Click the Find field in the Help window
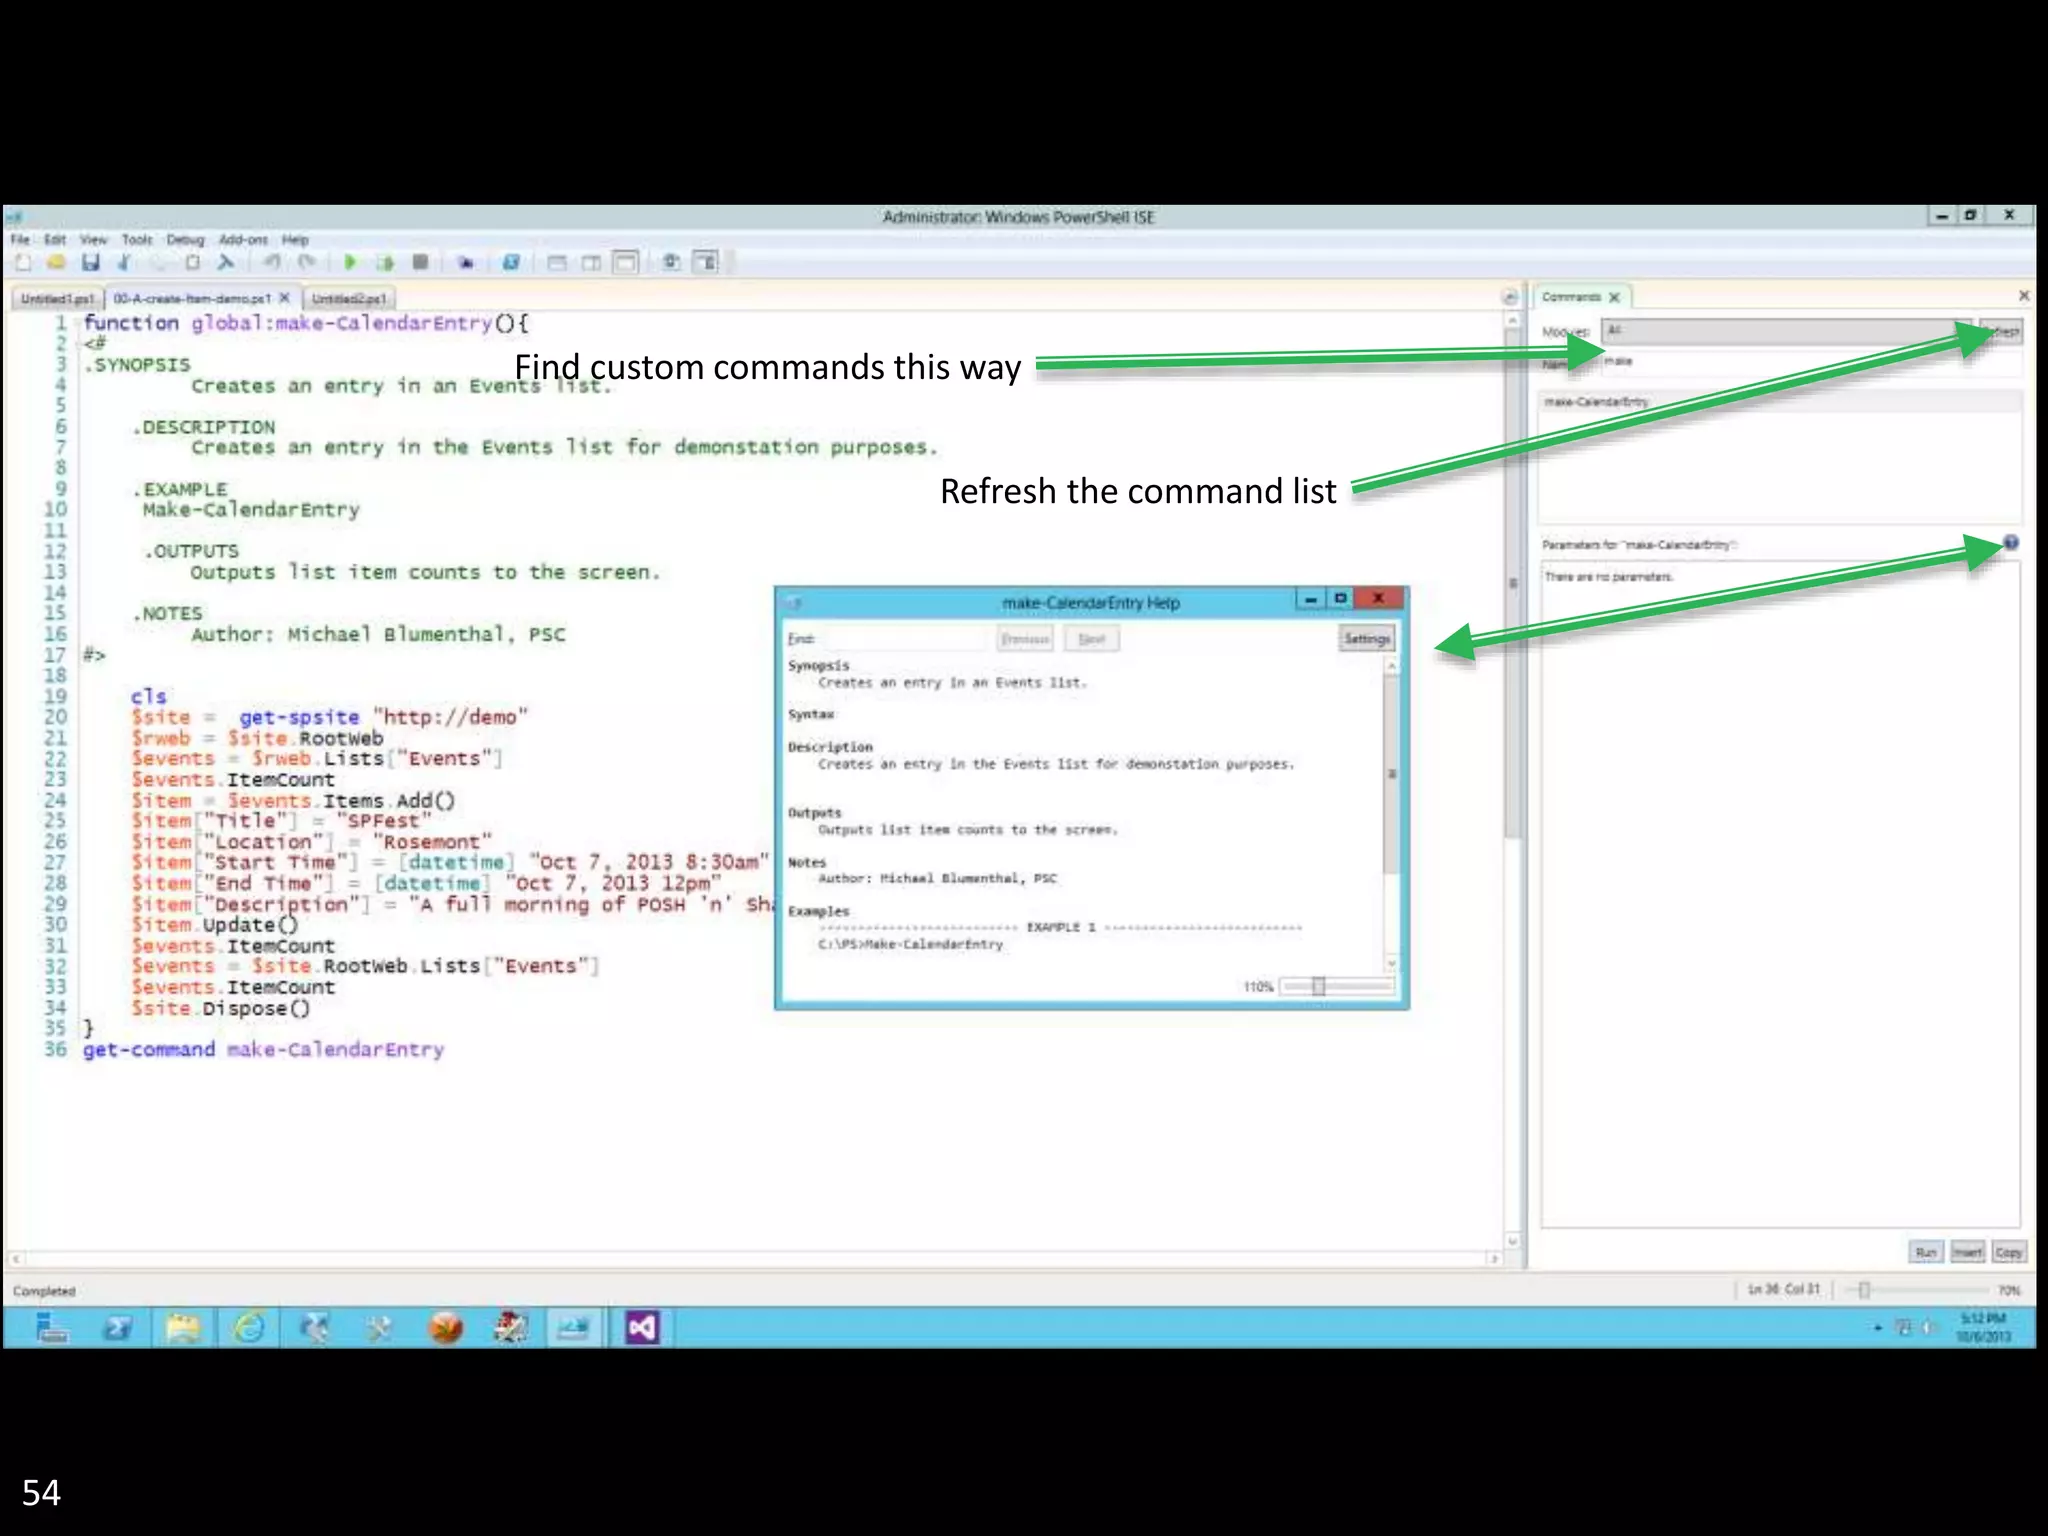The width and height of the screenshot is (2048, 1536). (x=906, y=639)
